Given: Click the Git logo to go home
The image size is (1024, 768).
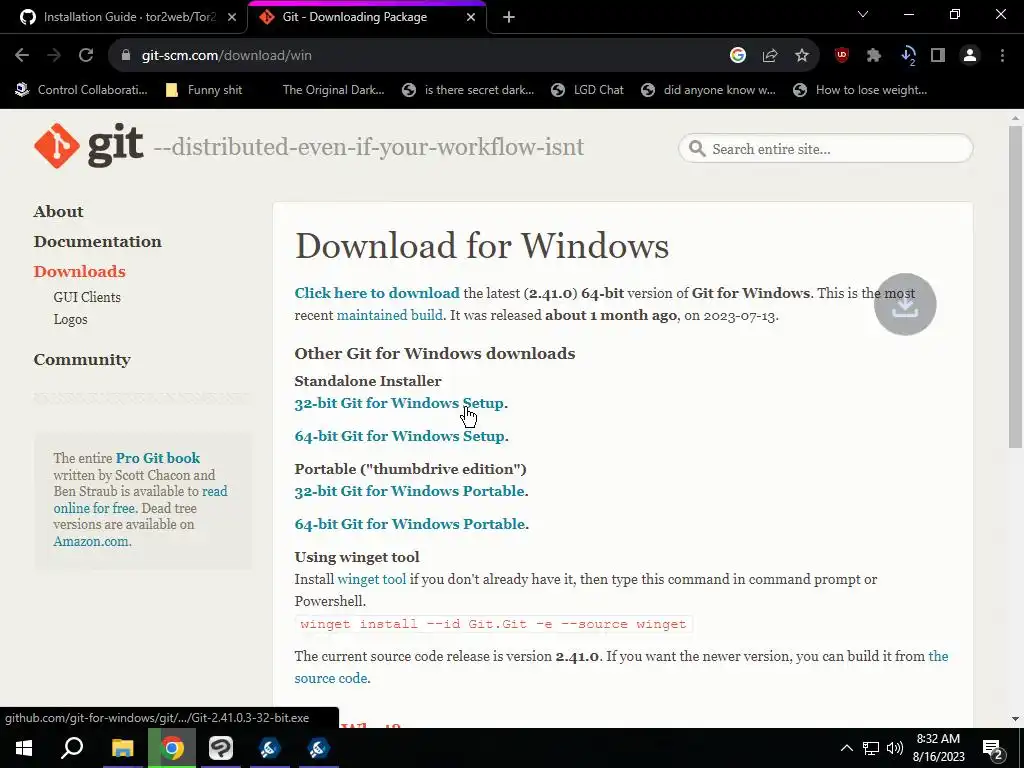Looking at the screenshot, I should point(89,146).
